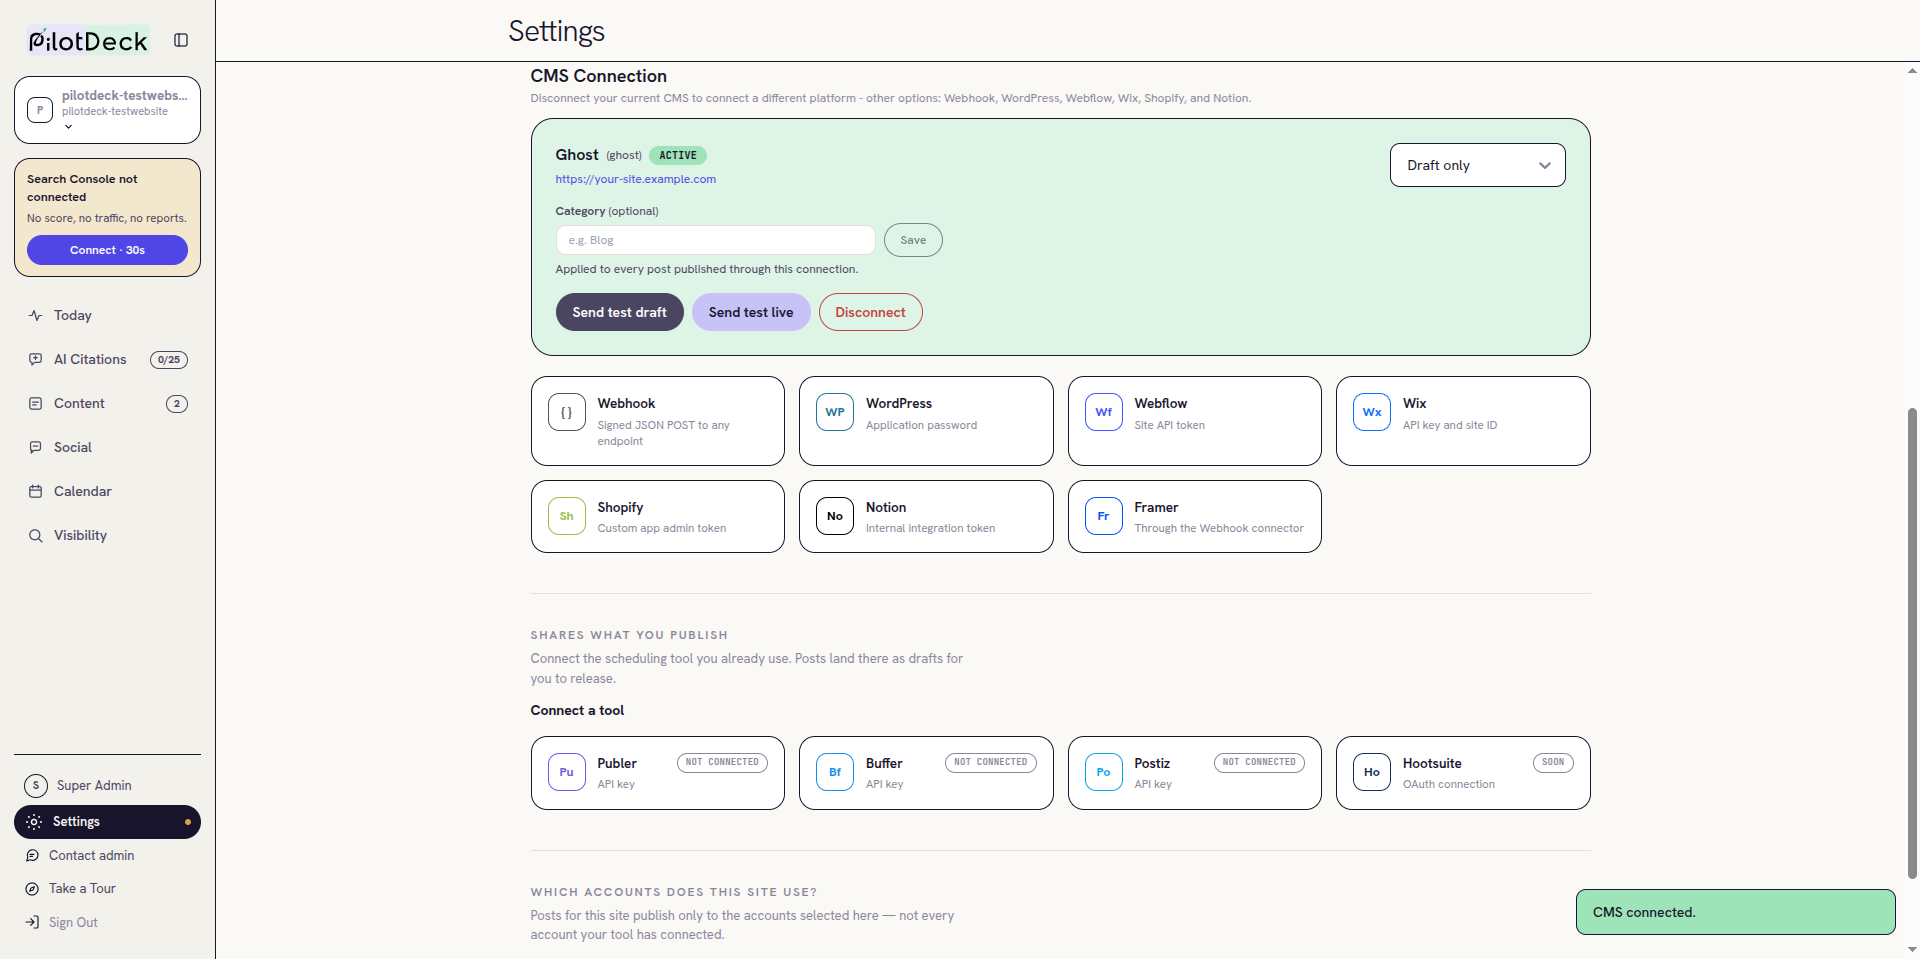Screen dimensions: 1920x959
Task: Pick the Webflow Wf icon
Action: [1104, 412]
